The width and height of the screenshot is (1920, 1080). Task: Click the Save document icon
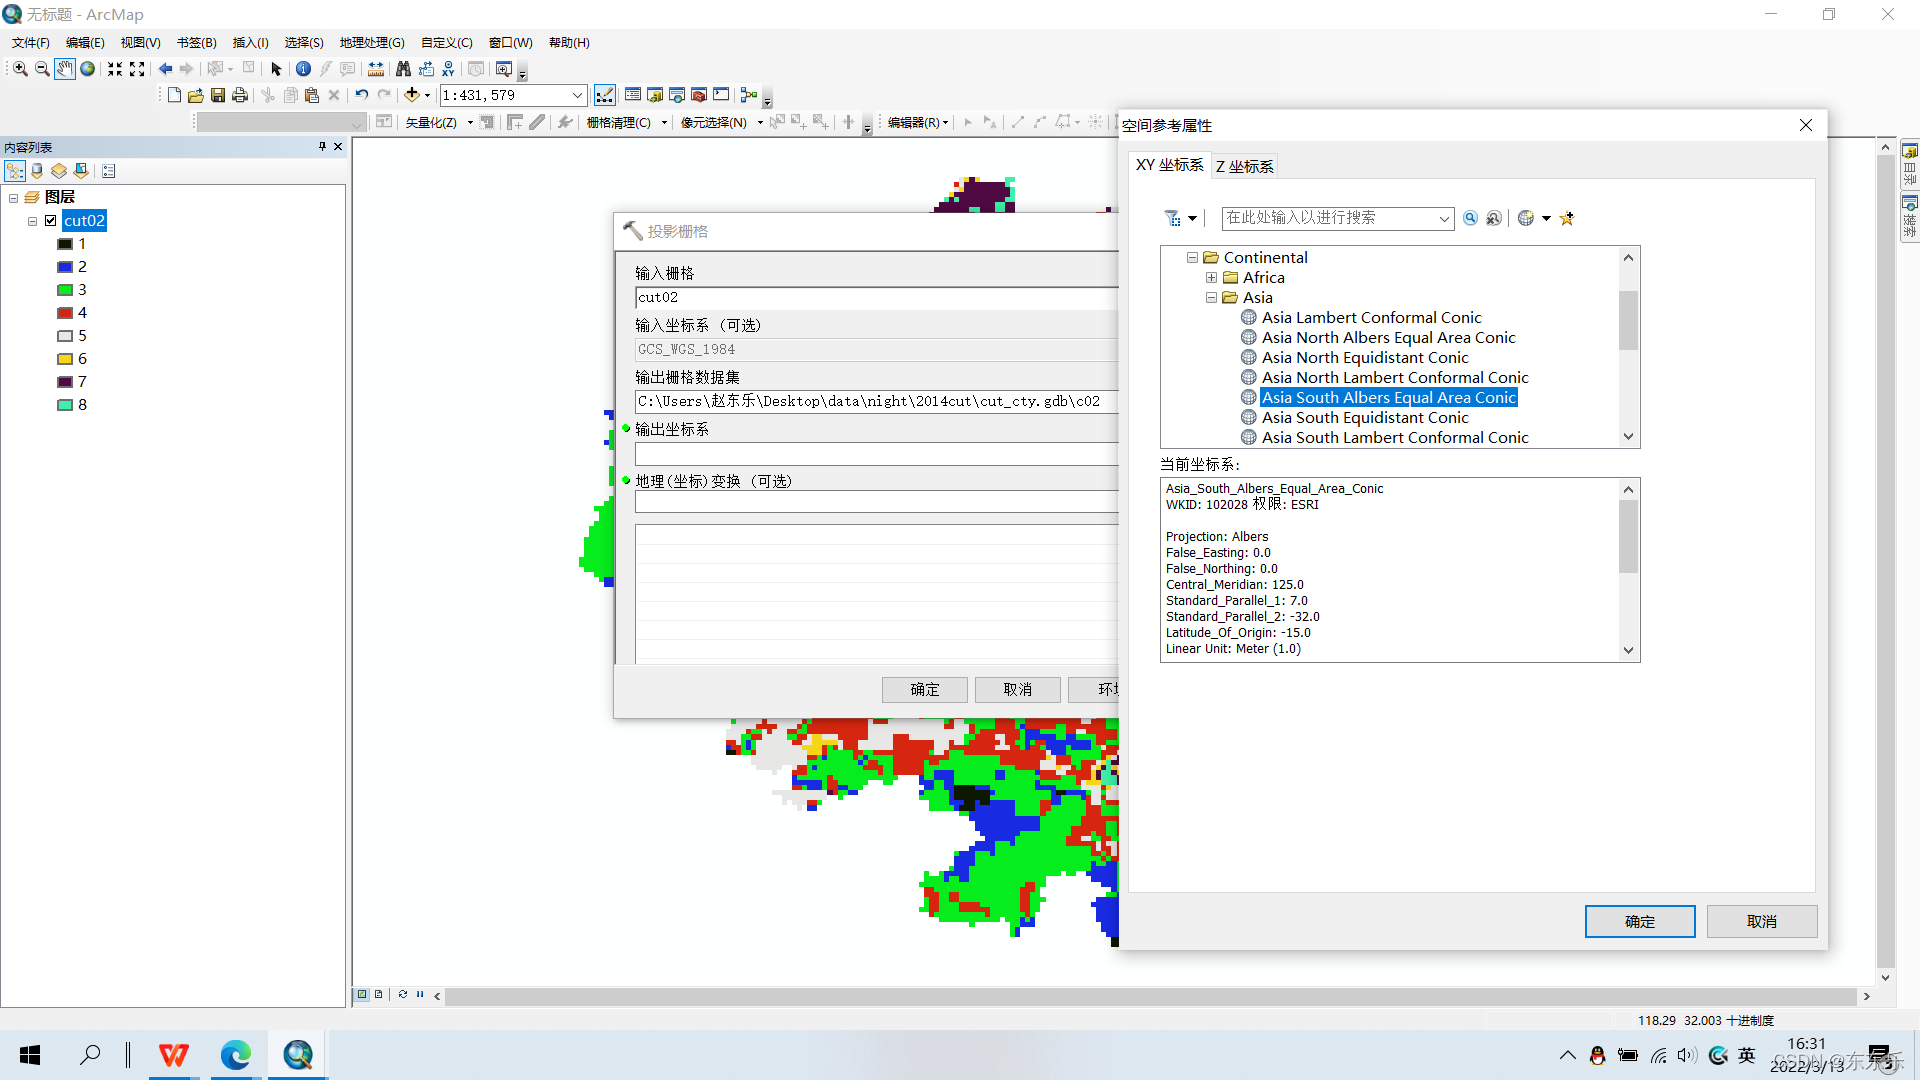coord(218,95)
